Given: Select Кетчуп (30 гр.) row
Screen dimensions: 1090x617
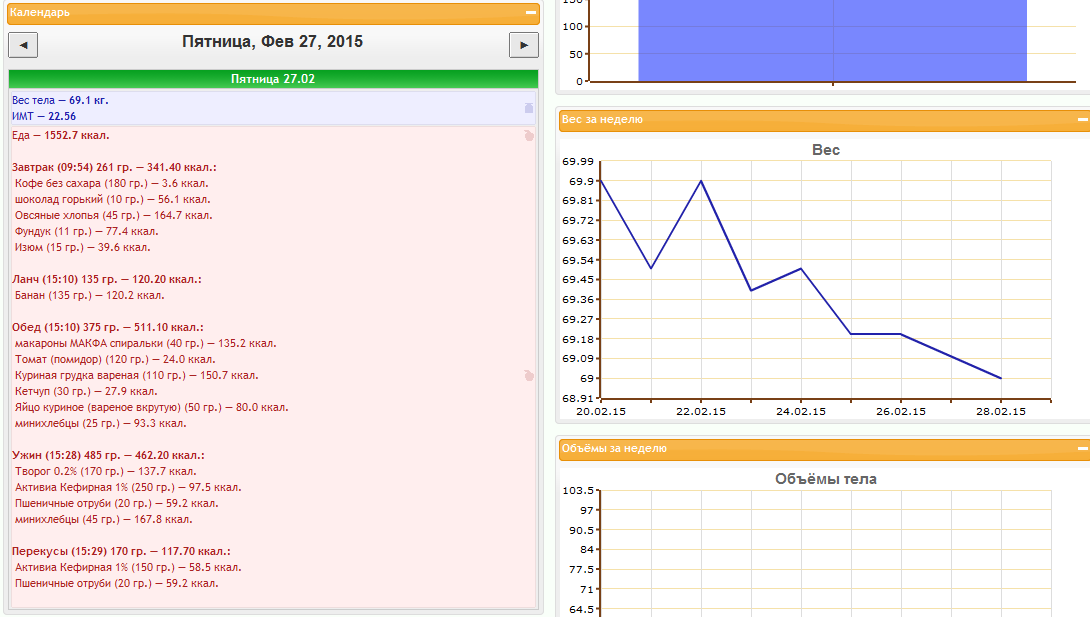Looking at the screenshot, I should pyautogui.click(x=86, y=391).
